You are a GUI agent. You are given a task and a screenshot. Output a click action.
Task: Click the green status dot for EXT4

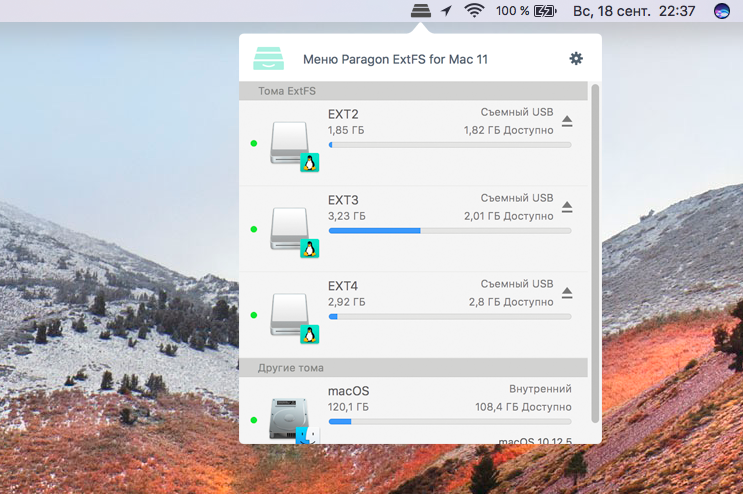tap(254, 315)
